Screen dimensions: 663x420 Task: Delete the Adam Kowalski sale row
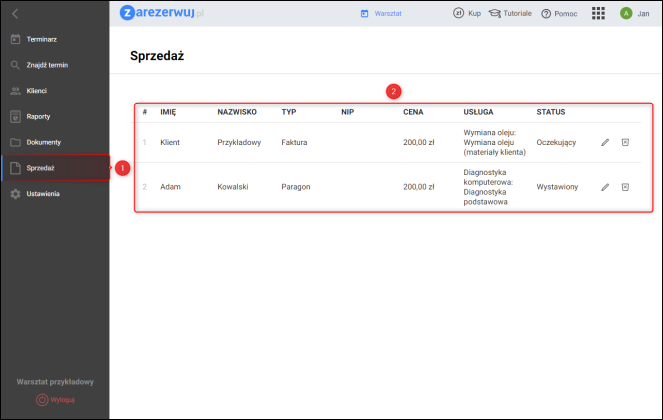[x=625, y=187]
